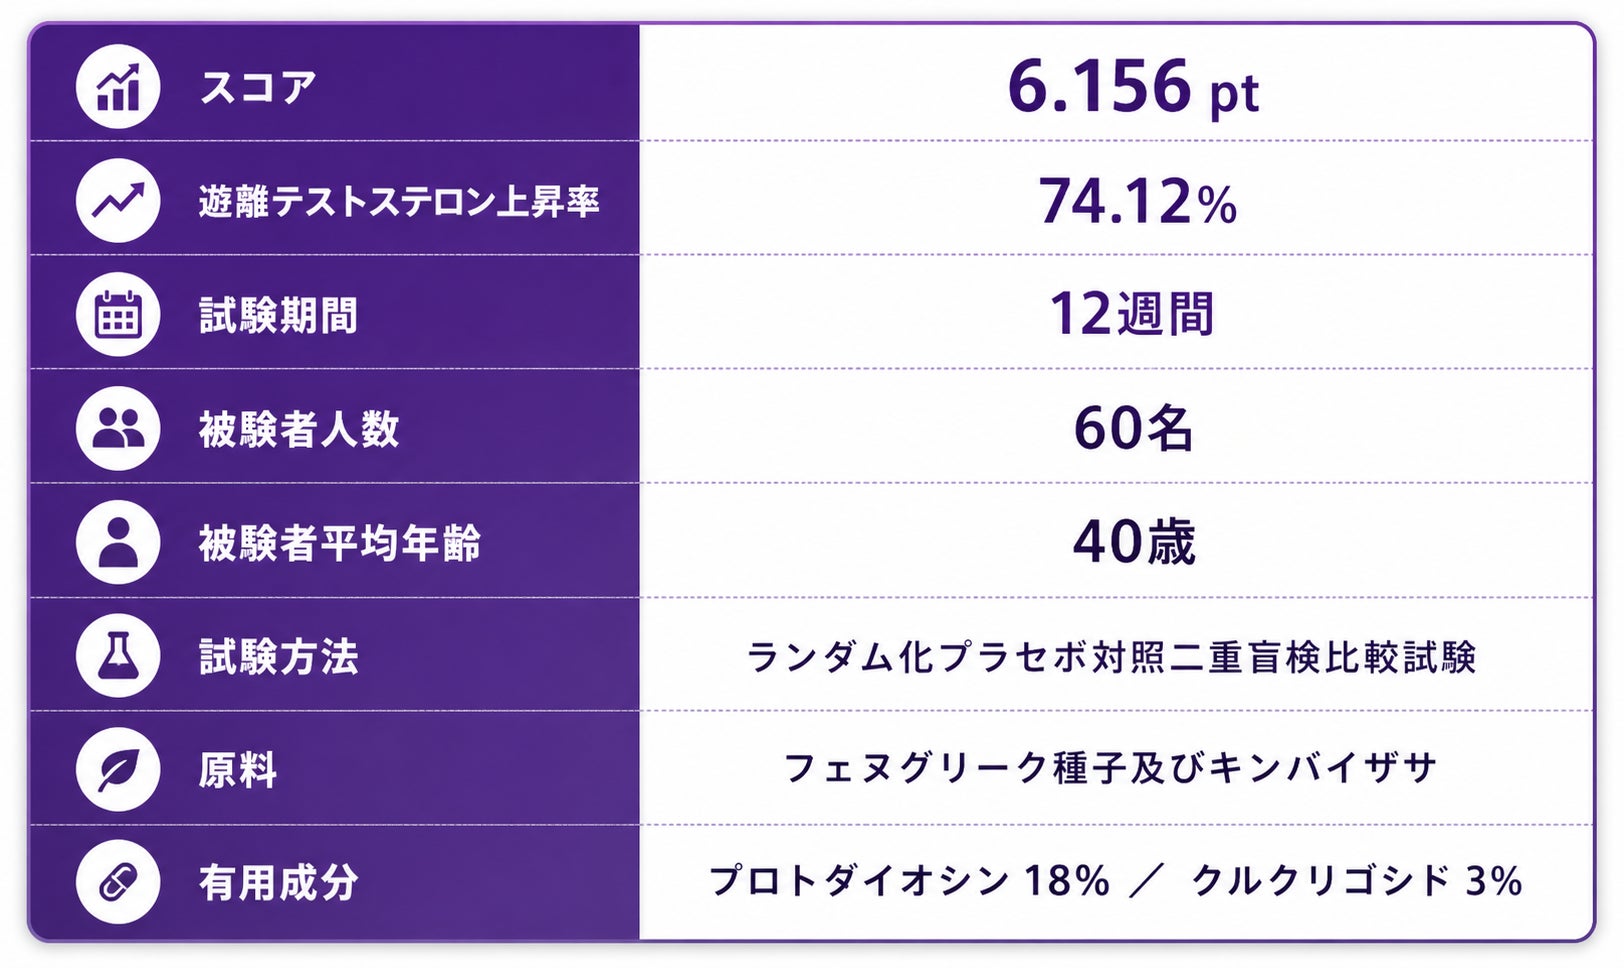Screen dimensions: 1624x968
Task: Click the 6.156 pt score value
Action: tap(1133, 87)
